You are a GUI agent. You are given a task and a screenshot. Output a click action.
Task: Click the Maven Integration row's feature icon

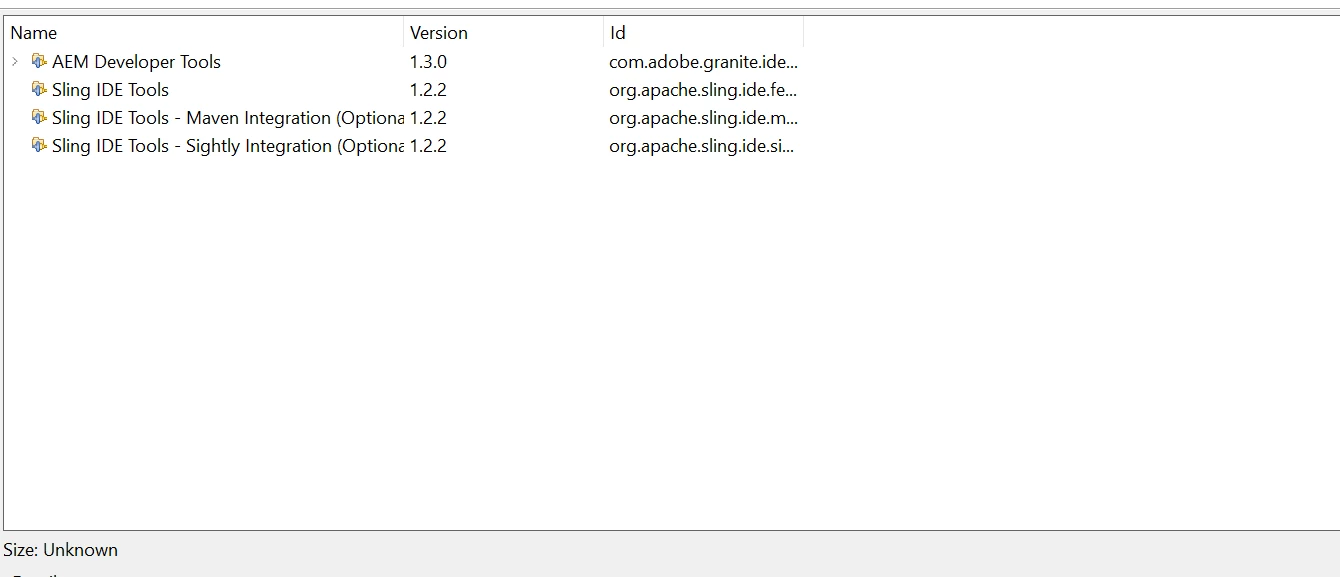[39, 118]
